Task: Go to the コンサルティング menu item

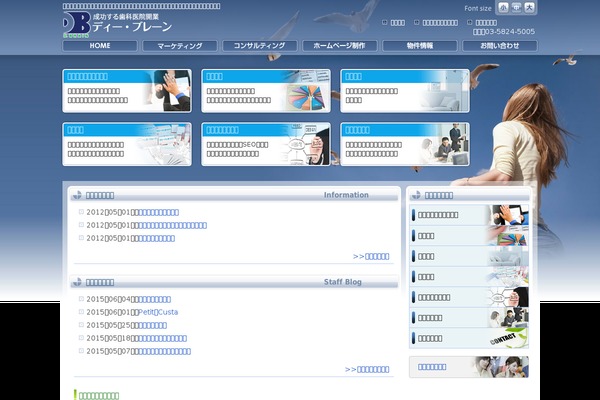Action: pos(260,46)
